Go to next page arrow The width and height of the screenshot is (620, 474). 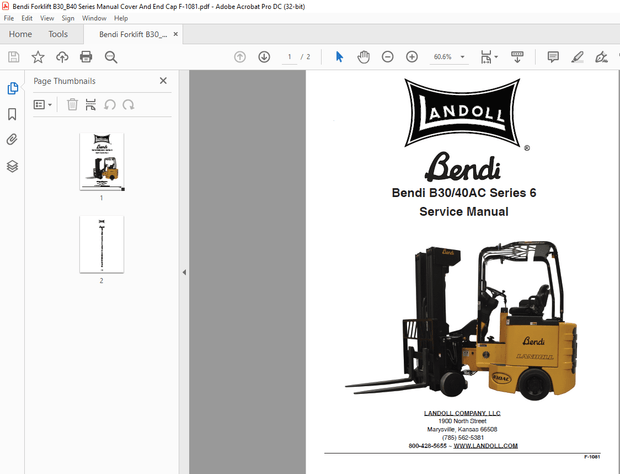(x=264, y=57)
